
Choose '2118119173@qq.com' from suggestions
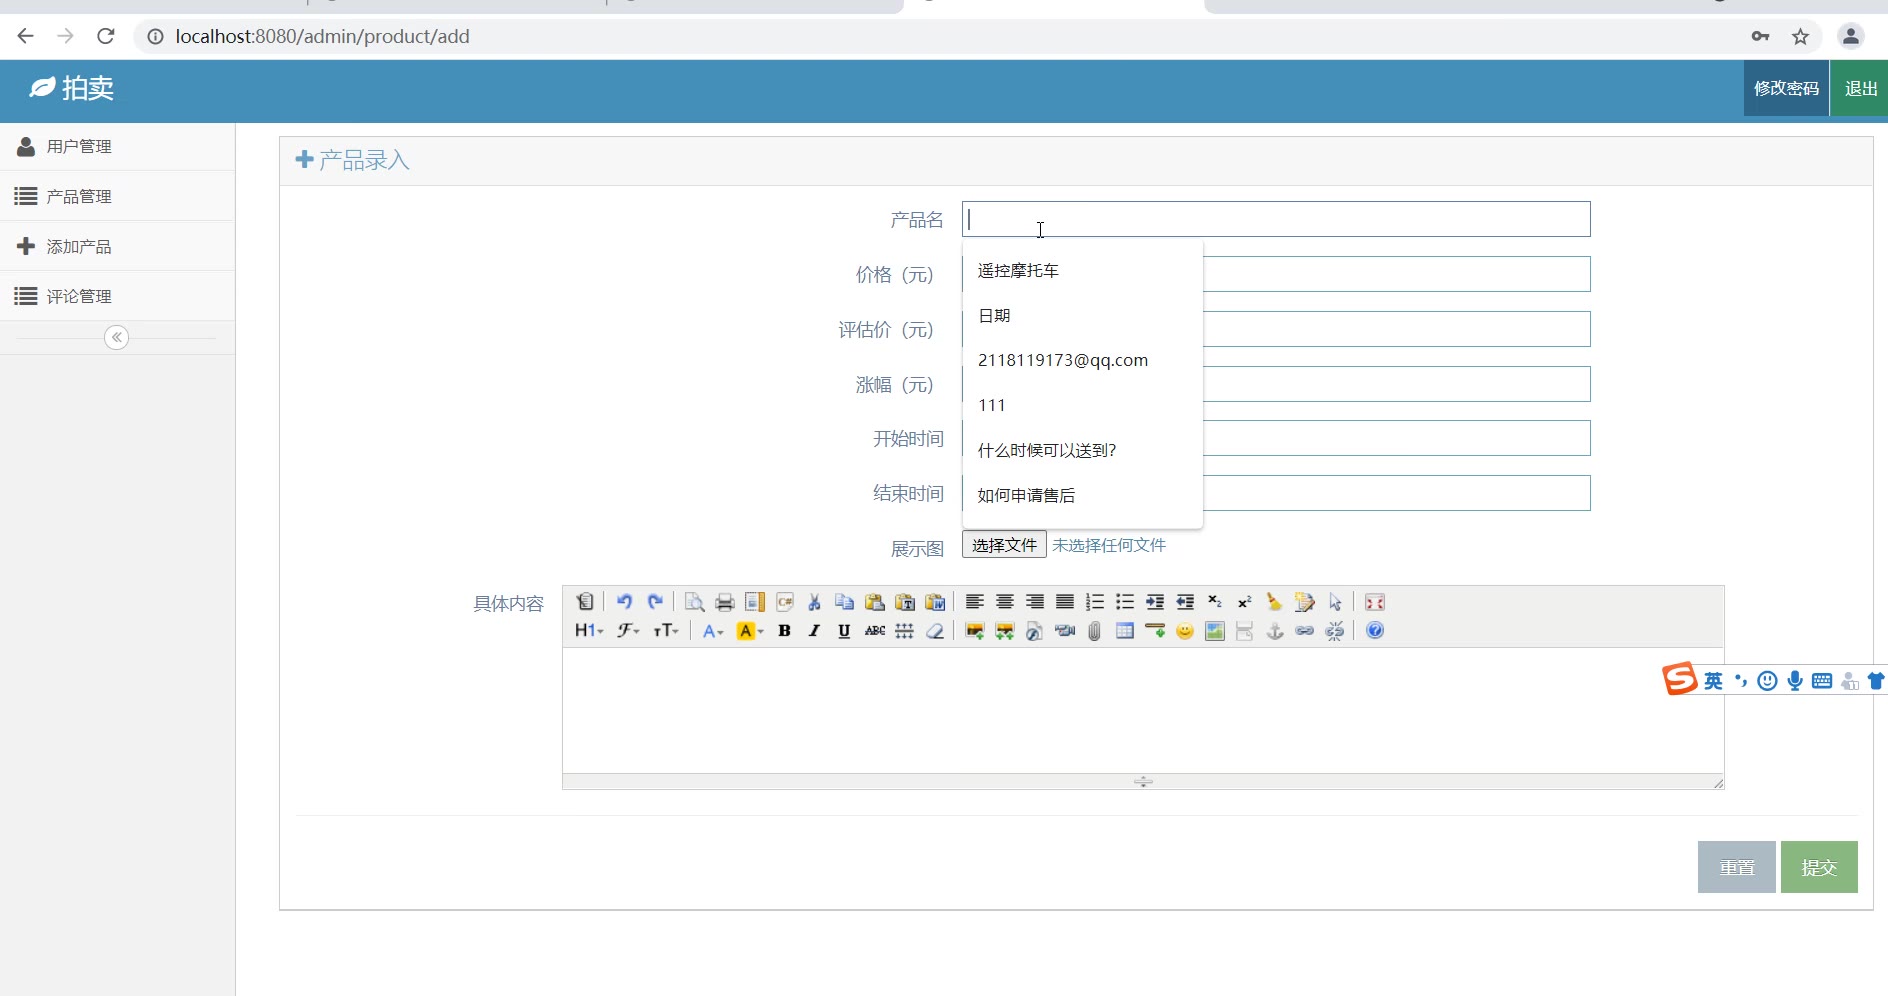pos(1082,360)
